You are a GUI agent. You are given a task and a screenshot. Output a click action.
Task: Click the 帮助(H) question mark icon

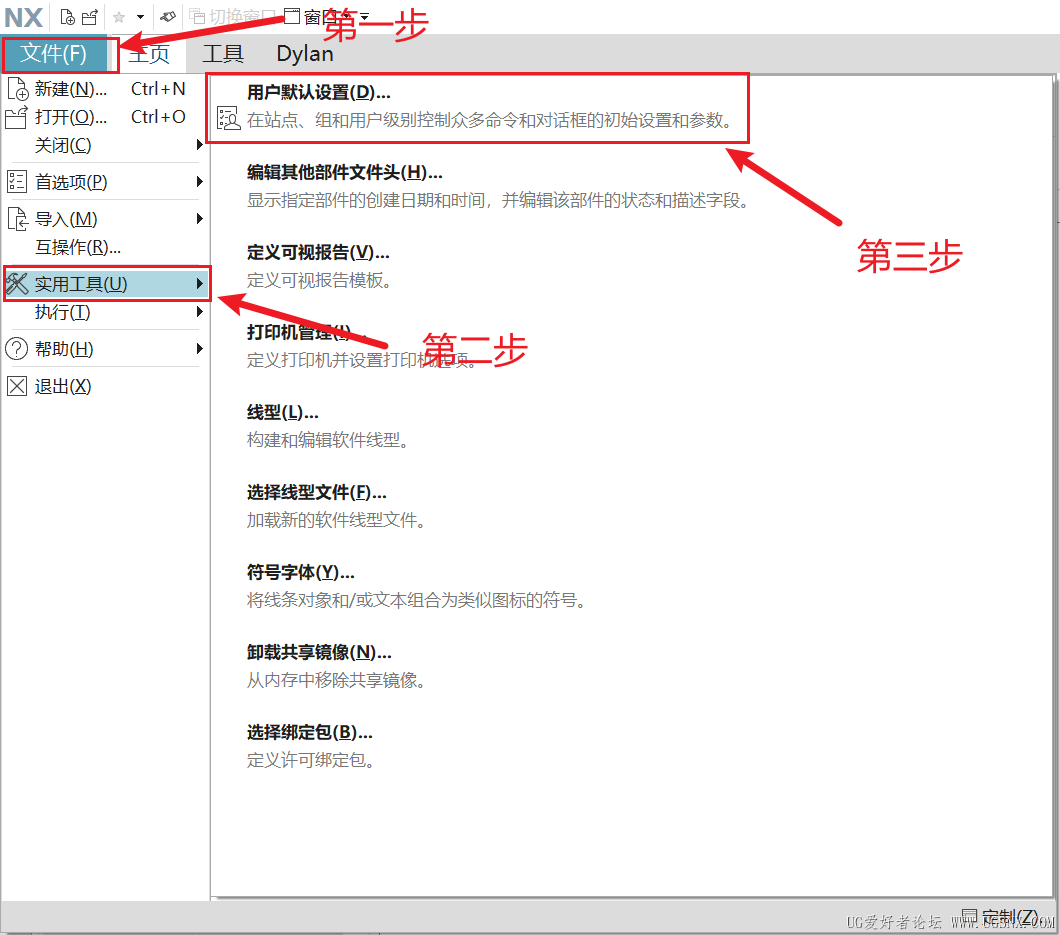[17, 349]
